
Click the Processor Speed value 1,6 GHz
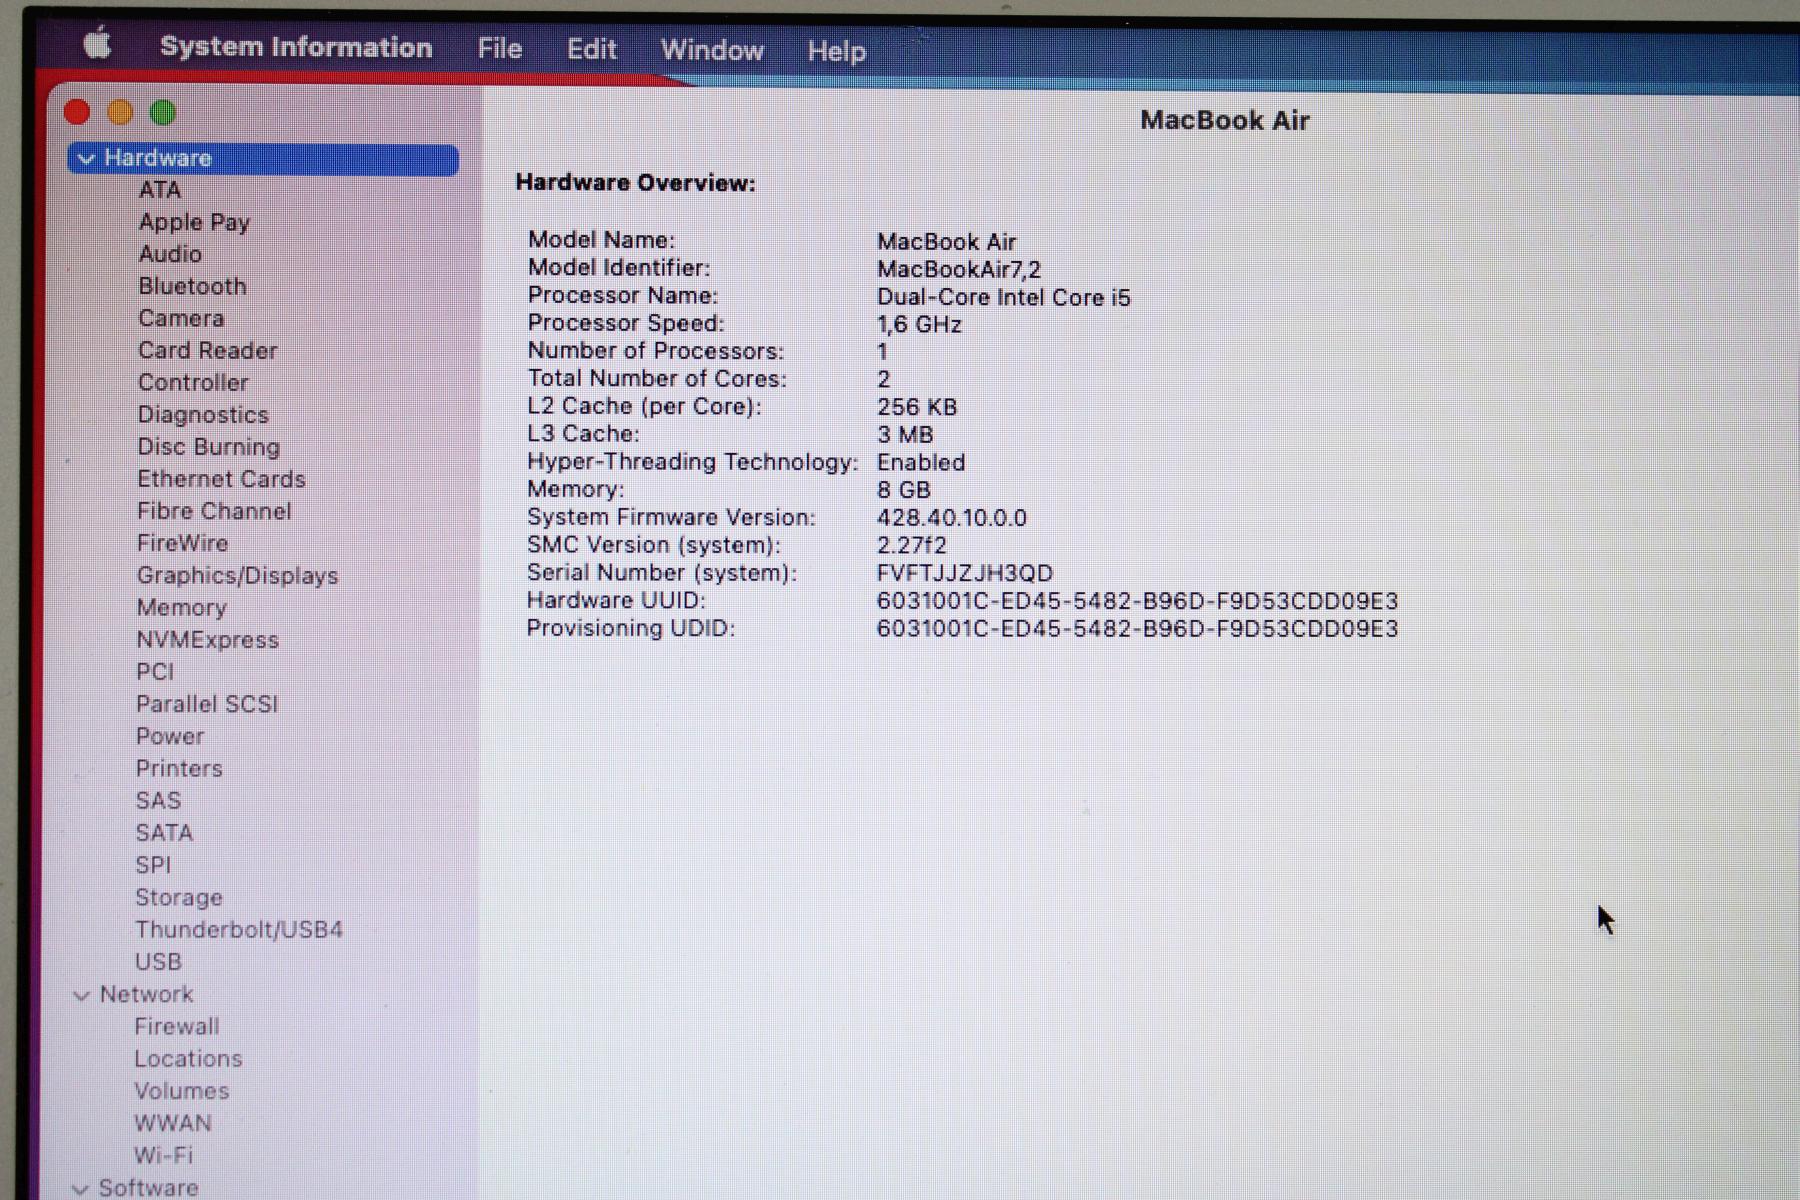(x=919, y=324)
